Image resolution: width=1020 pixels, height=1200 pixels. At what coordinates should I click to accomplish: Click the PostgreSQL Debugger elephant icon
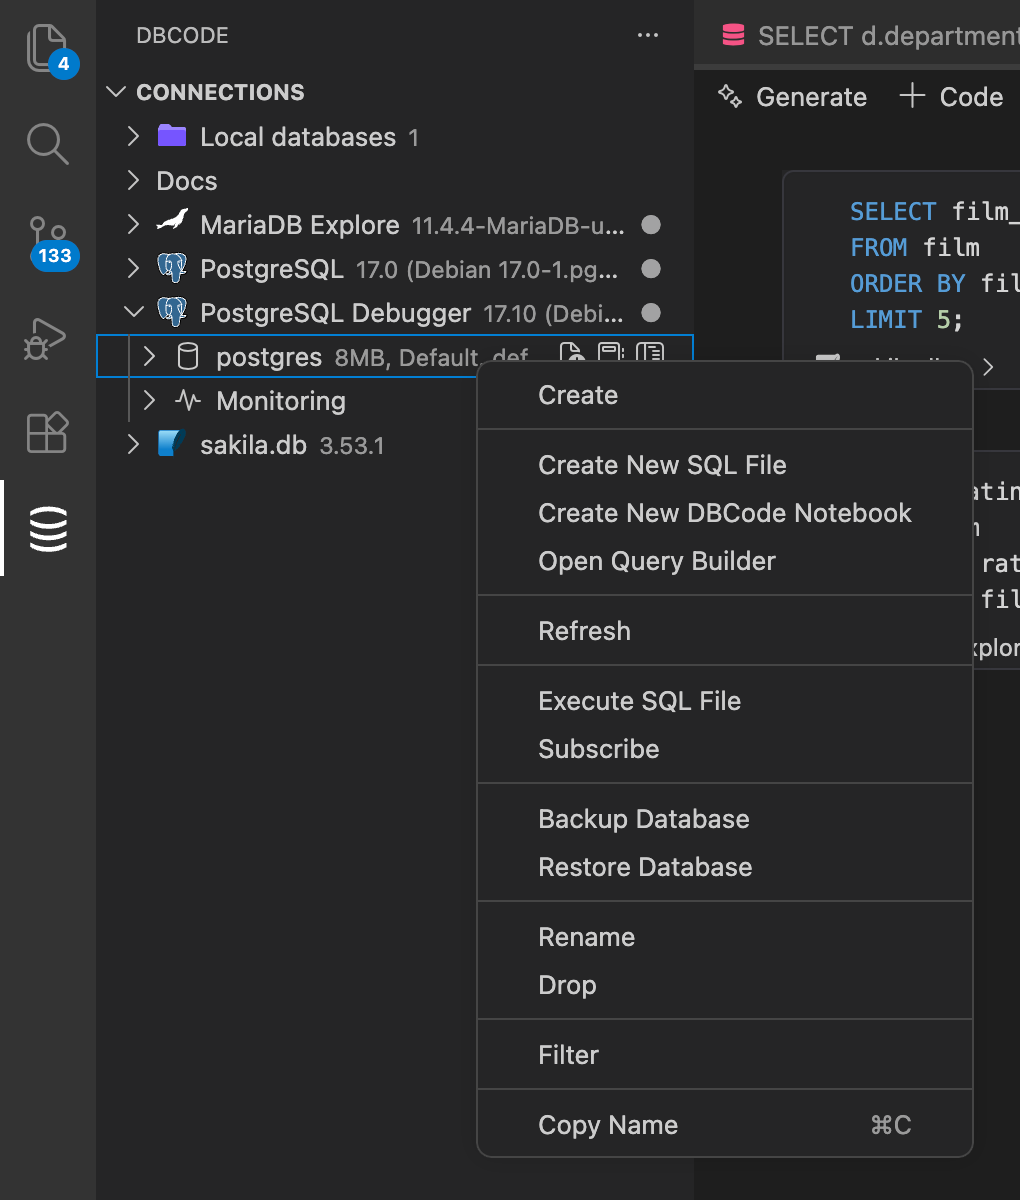tap(172, 312)
